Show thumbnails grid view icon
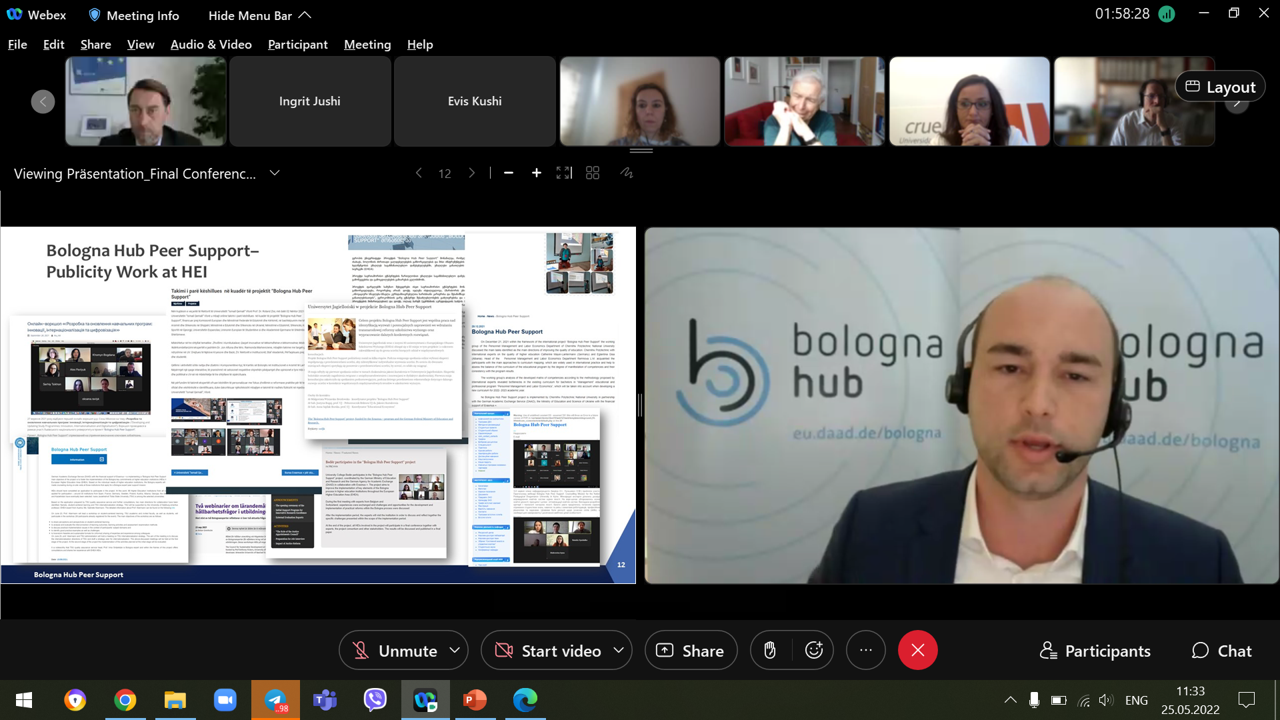This screenshot has width=1280, height=720. [x=592, y=173]
